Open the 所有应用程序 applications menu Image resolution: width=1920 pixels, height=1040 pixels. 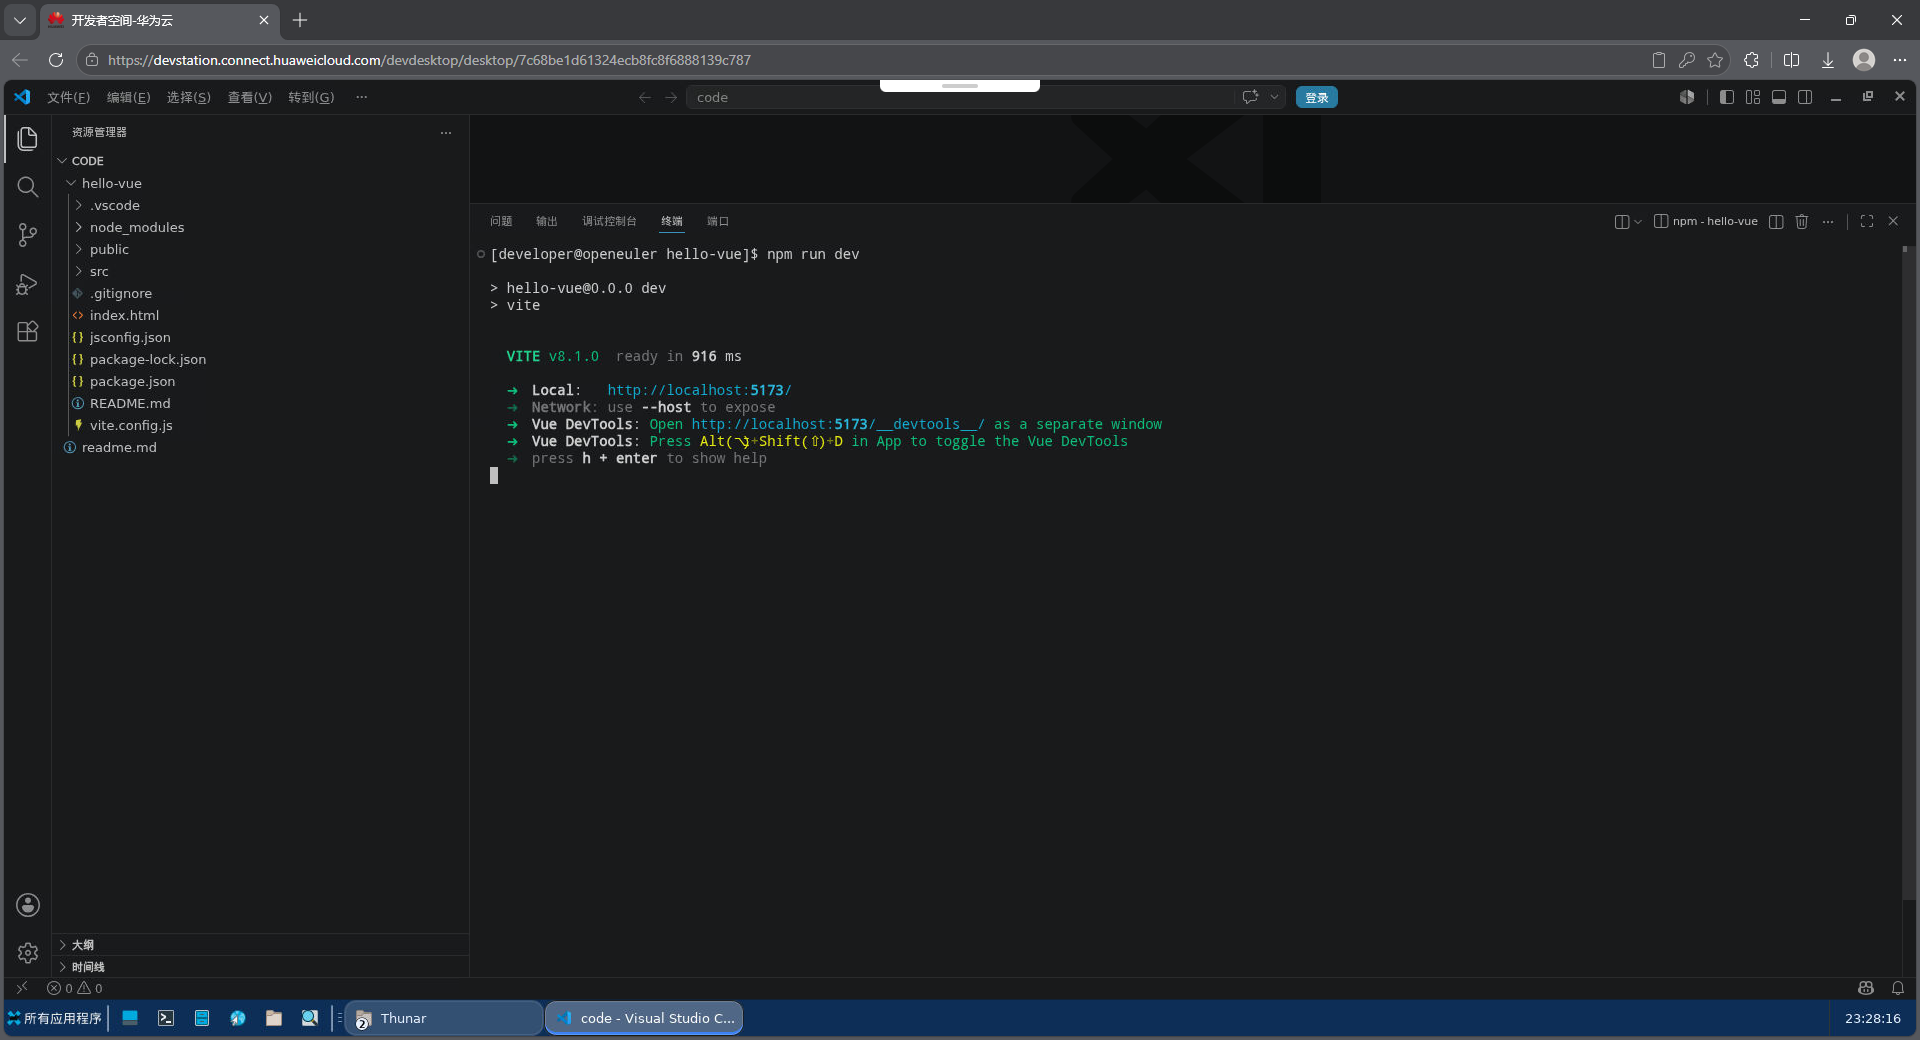tap(55, 1018)
